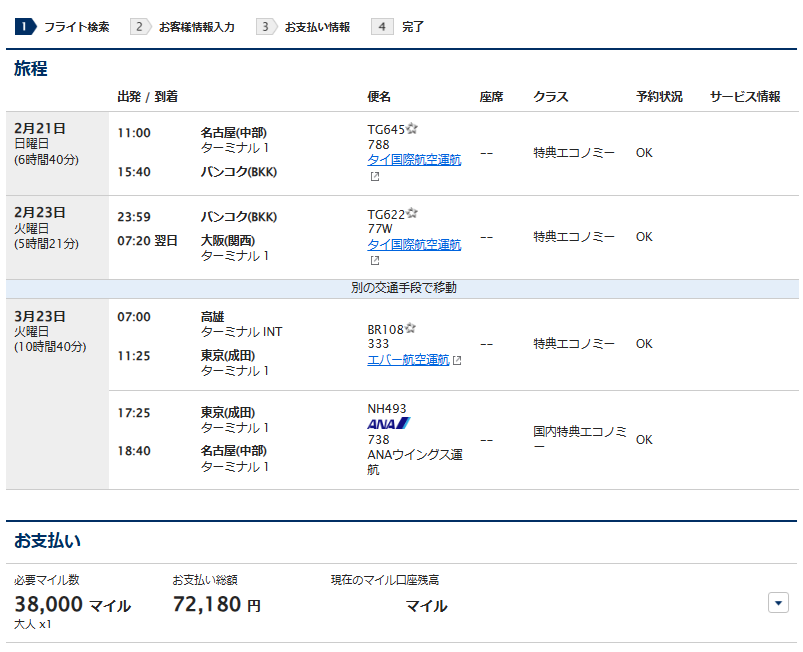
Task: Click the external link icon under TG622 operator
Action: point(375,261)
